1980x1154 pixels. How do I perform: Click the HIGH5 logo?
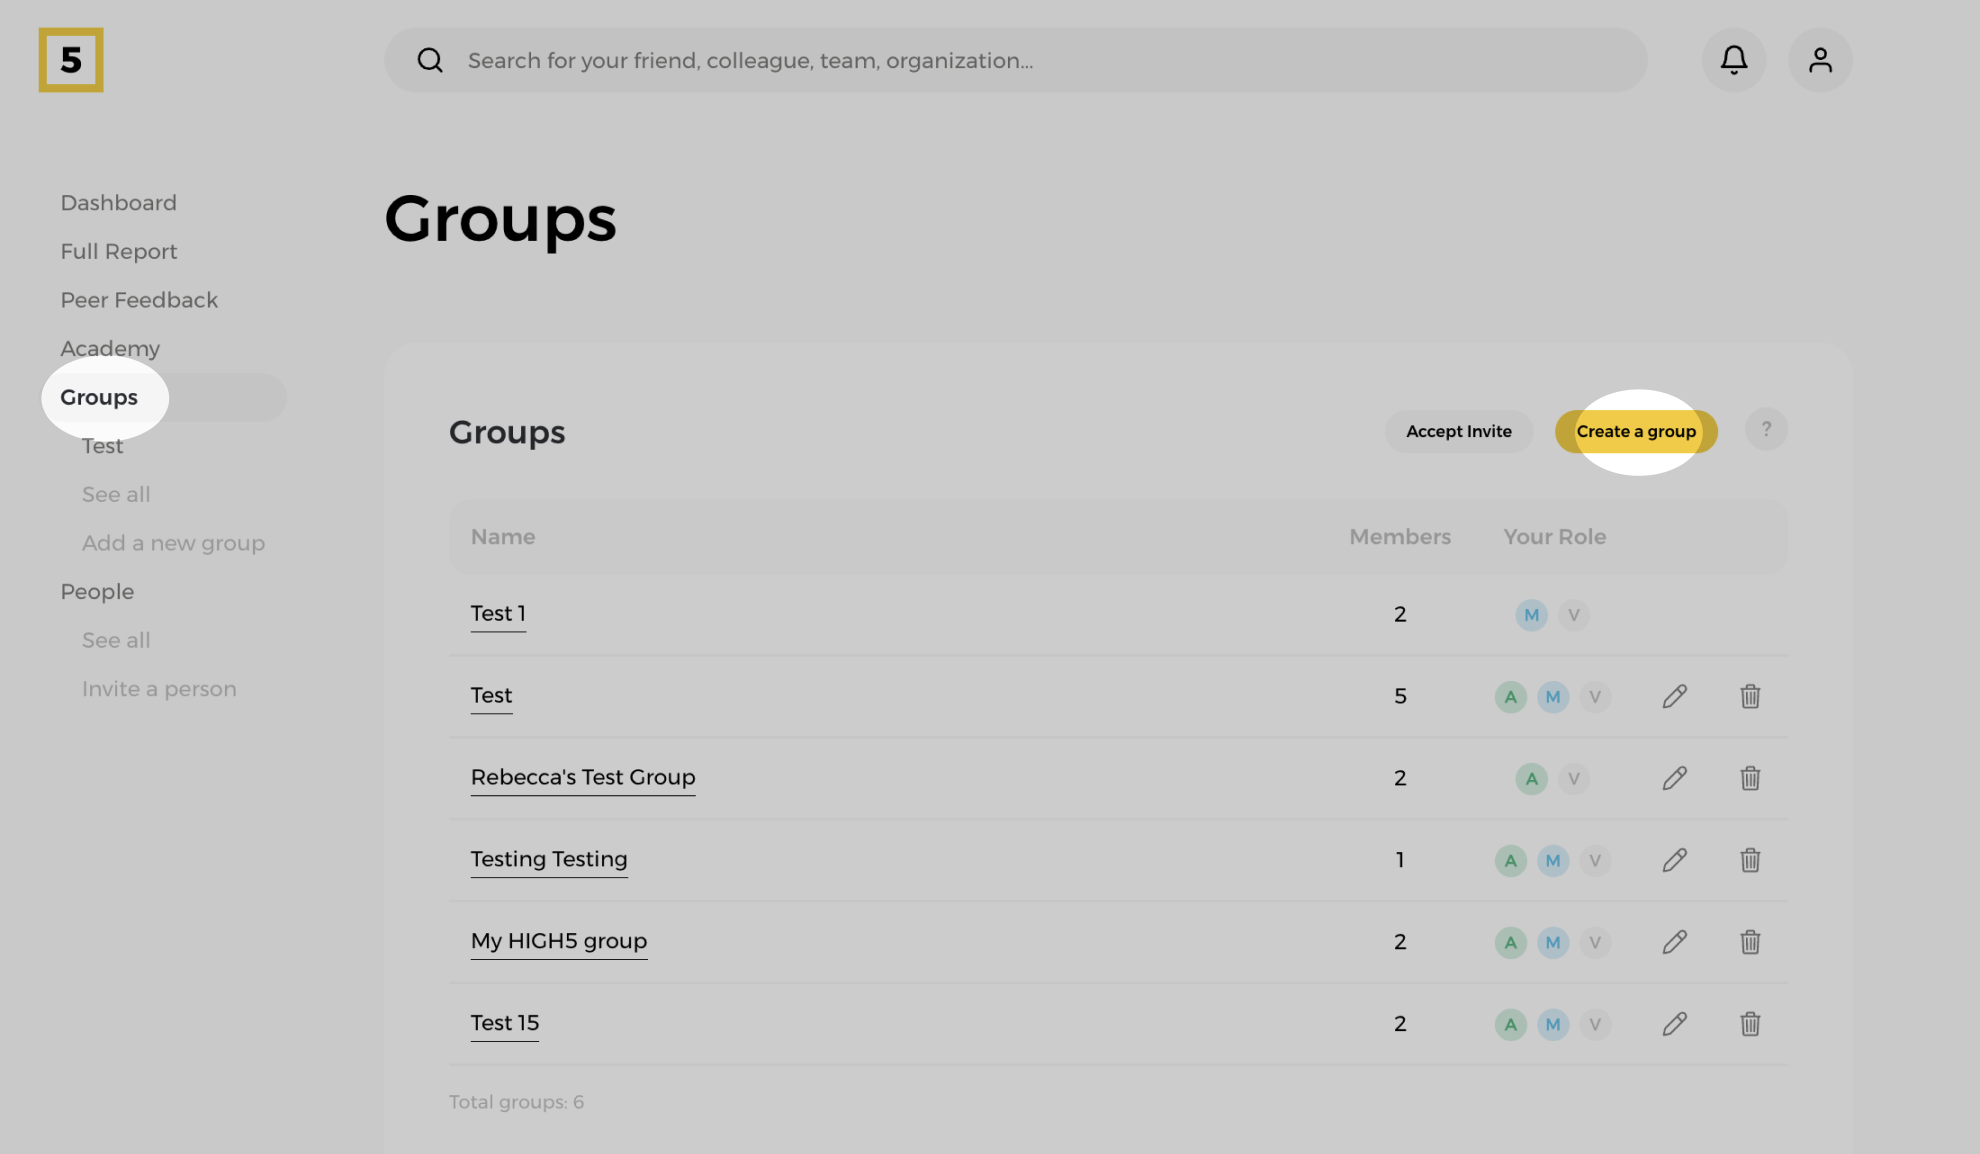point(71,60)
